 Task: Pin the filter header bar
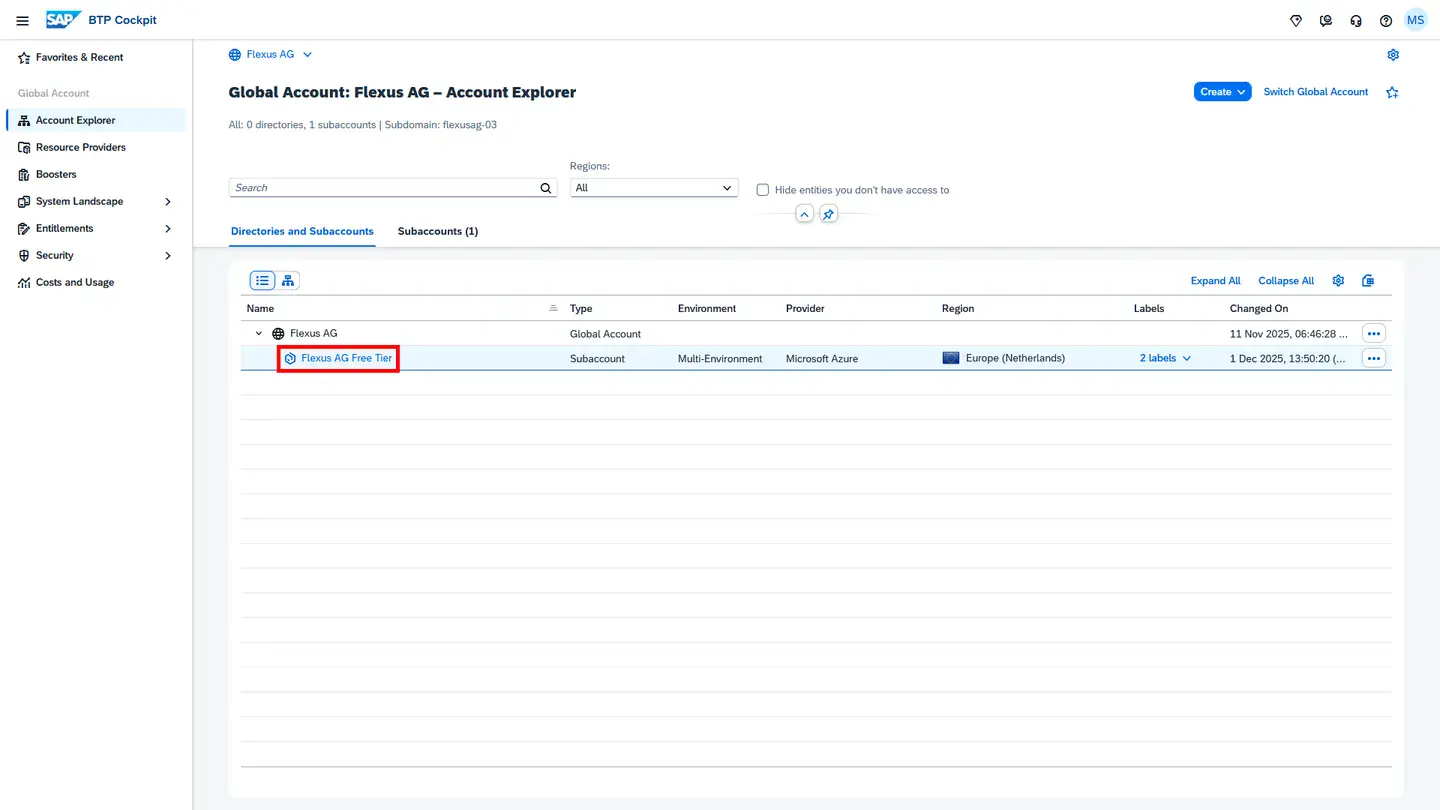coord(828,214)
